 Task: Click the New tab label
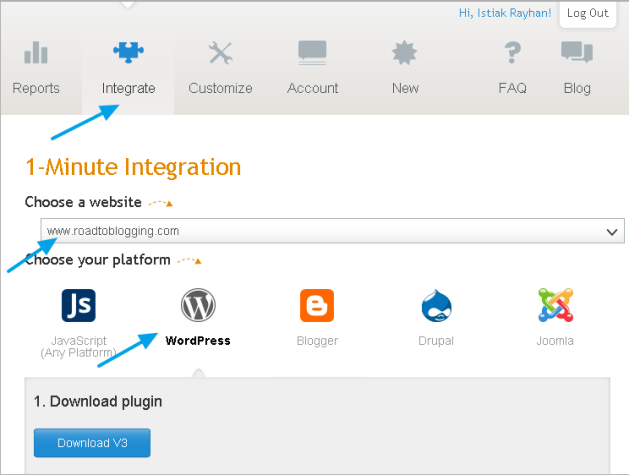tap(405, 88)
